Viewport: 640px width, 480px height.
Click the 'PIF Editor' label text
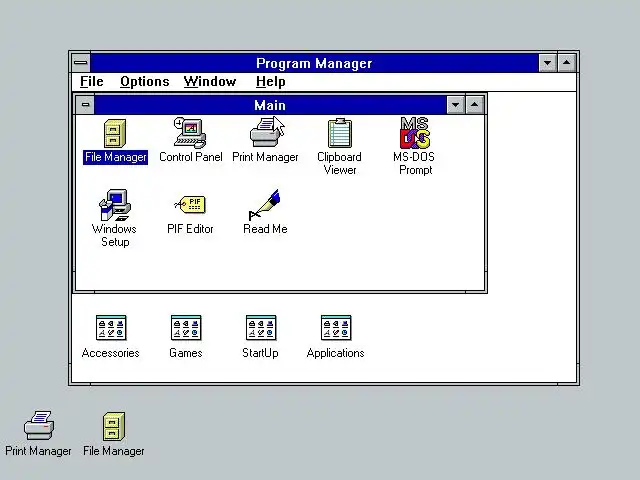pyautogui.click(x=190, y=229)
